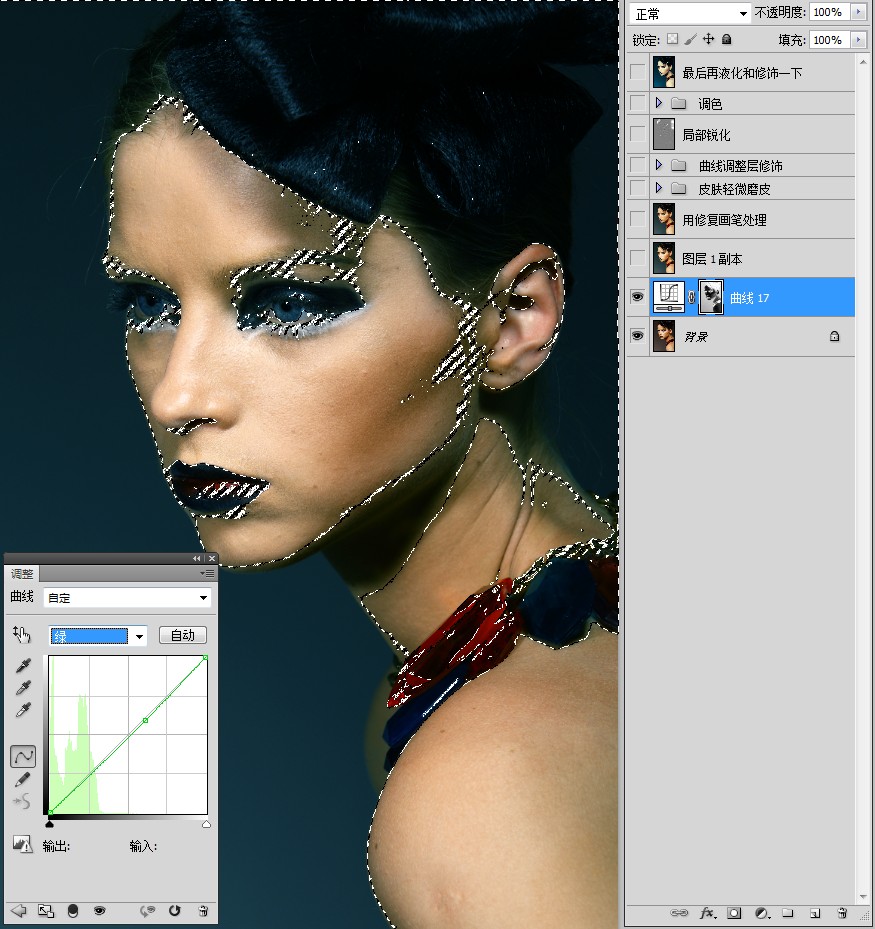Viewport: 875px width, 929px height.
Task: Open the Adjustments panel options menu
Action: (207, 574)
